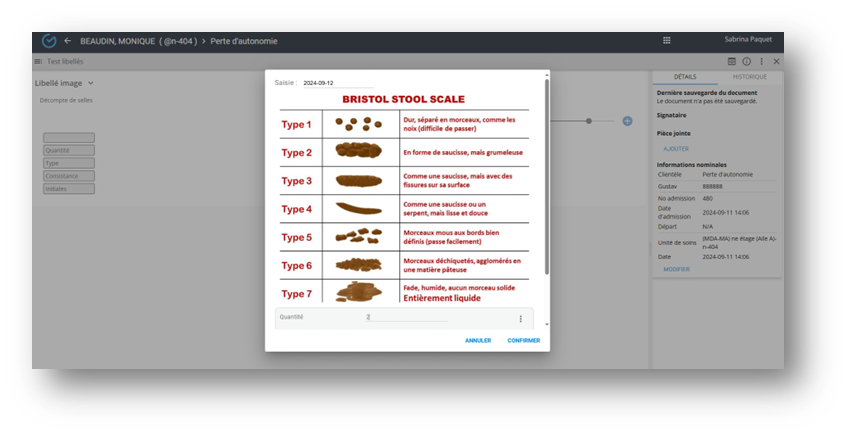Switch to the HISTORIQUE tab
Screen dimensions: 849x434
(x=750, y=77)
